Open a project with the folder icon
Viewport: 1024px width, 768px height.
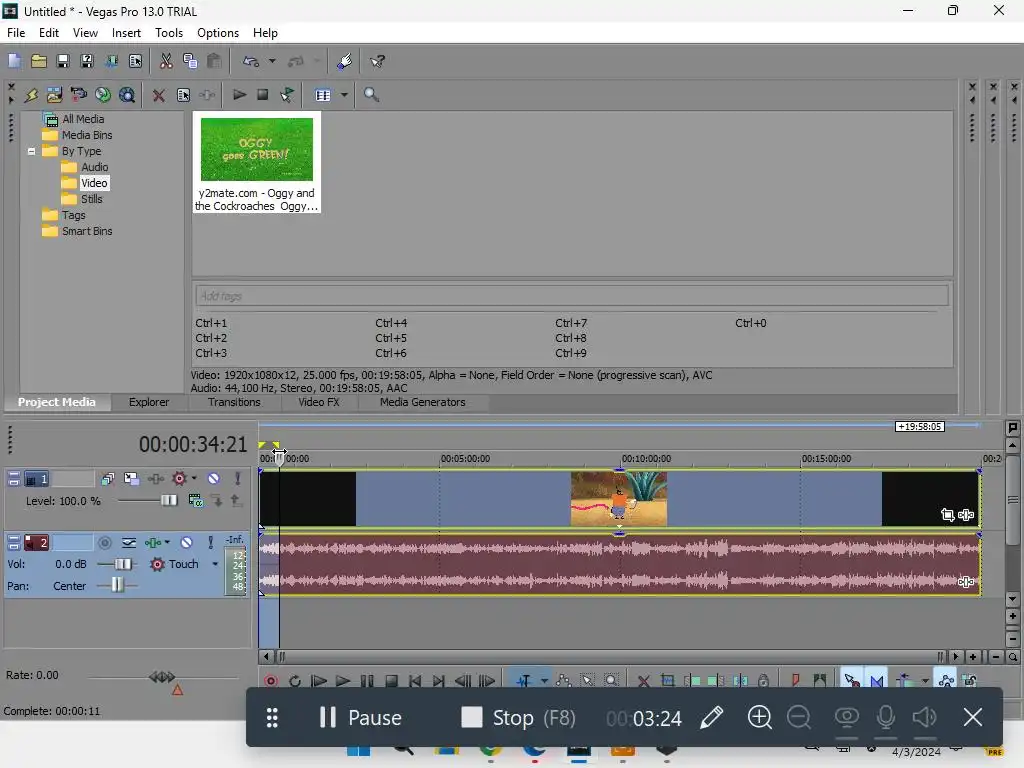click(39, 61)
